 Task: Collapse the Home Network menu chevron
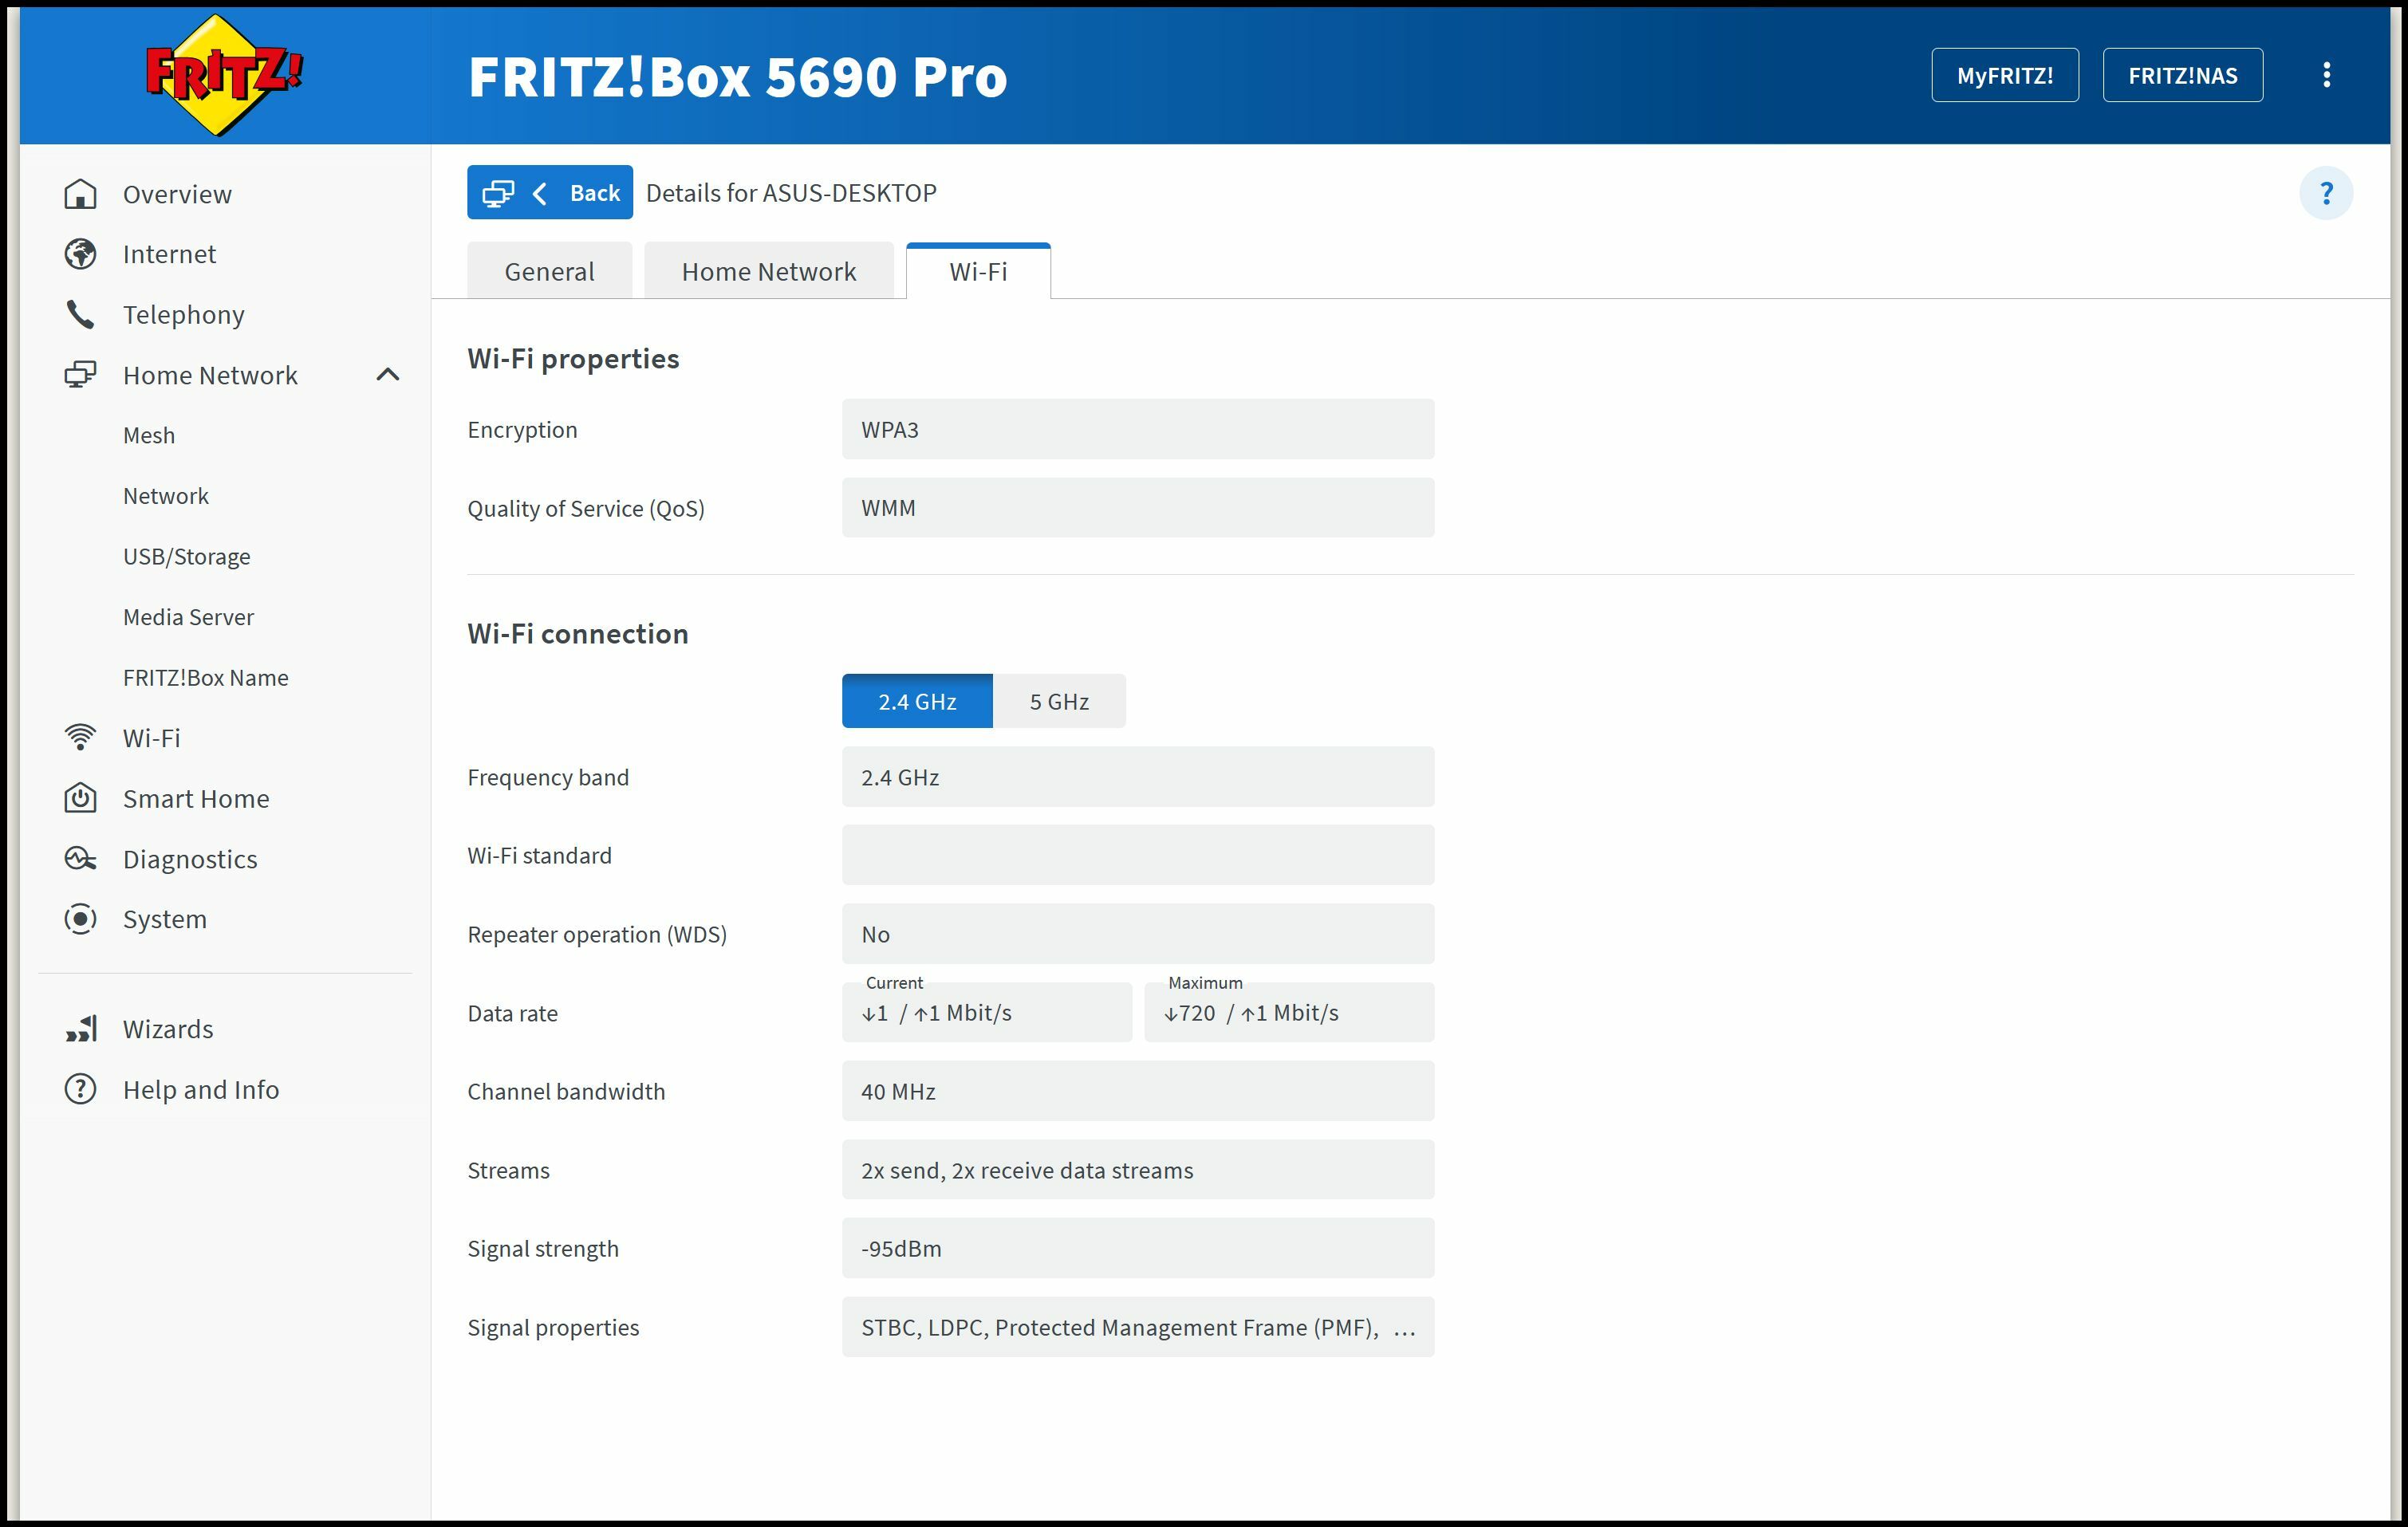click(x=388, y=375)
